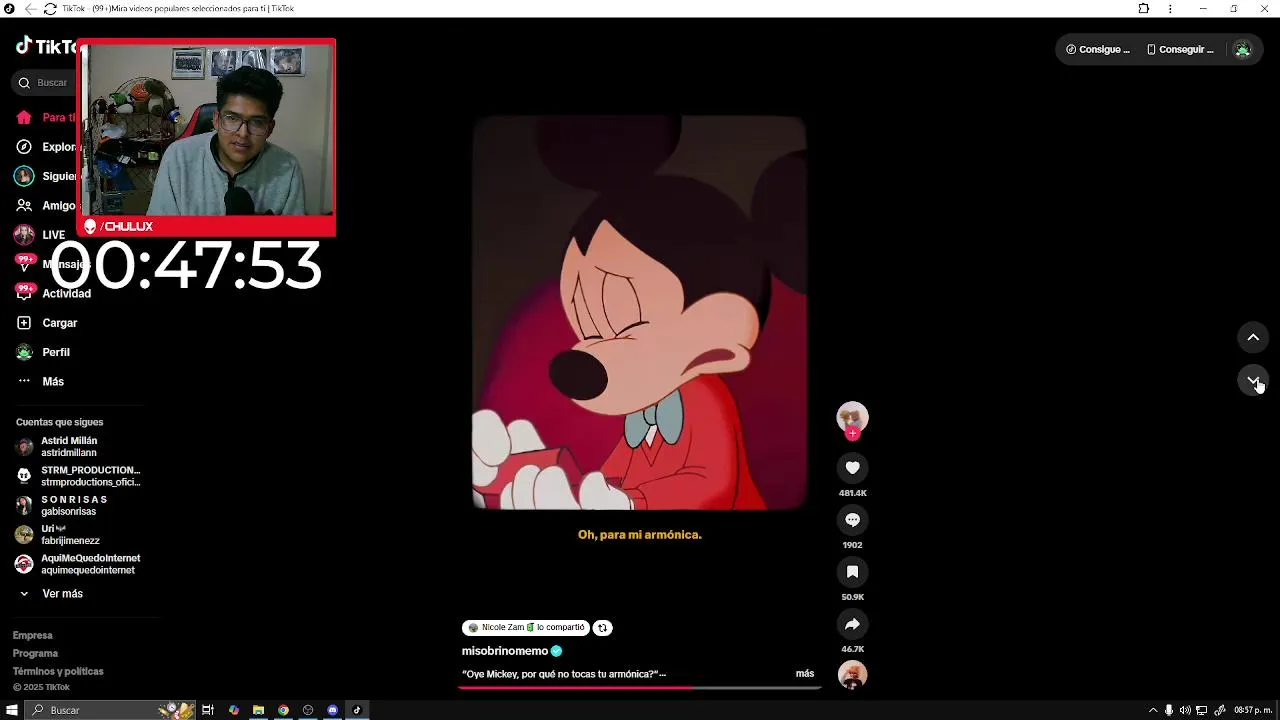Like the video with the heart icon
Viewport: 1280px width, 720px height.
852,468
